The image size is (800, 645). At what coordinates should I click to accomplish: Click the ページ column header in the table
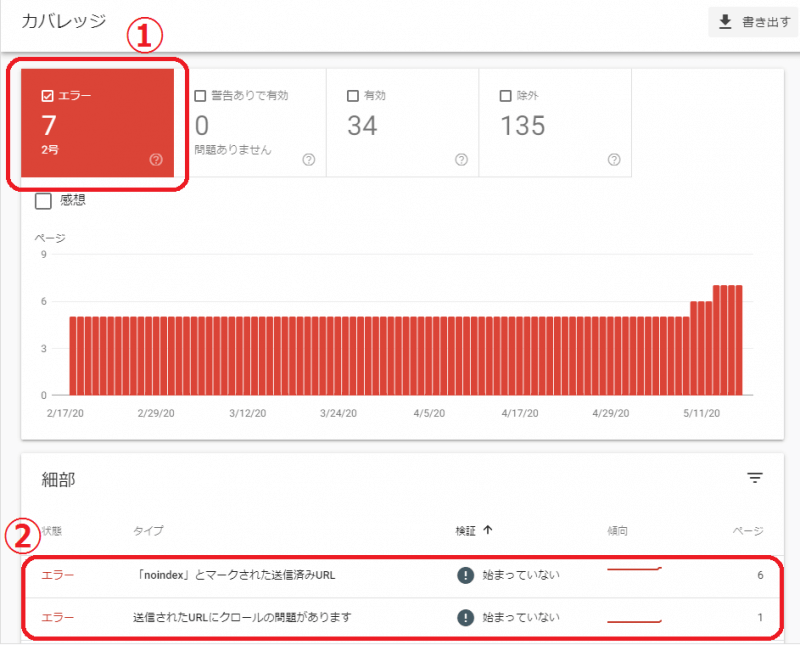tap(748, 531)
